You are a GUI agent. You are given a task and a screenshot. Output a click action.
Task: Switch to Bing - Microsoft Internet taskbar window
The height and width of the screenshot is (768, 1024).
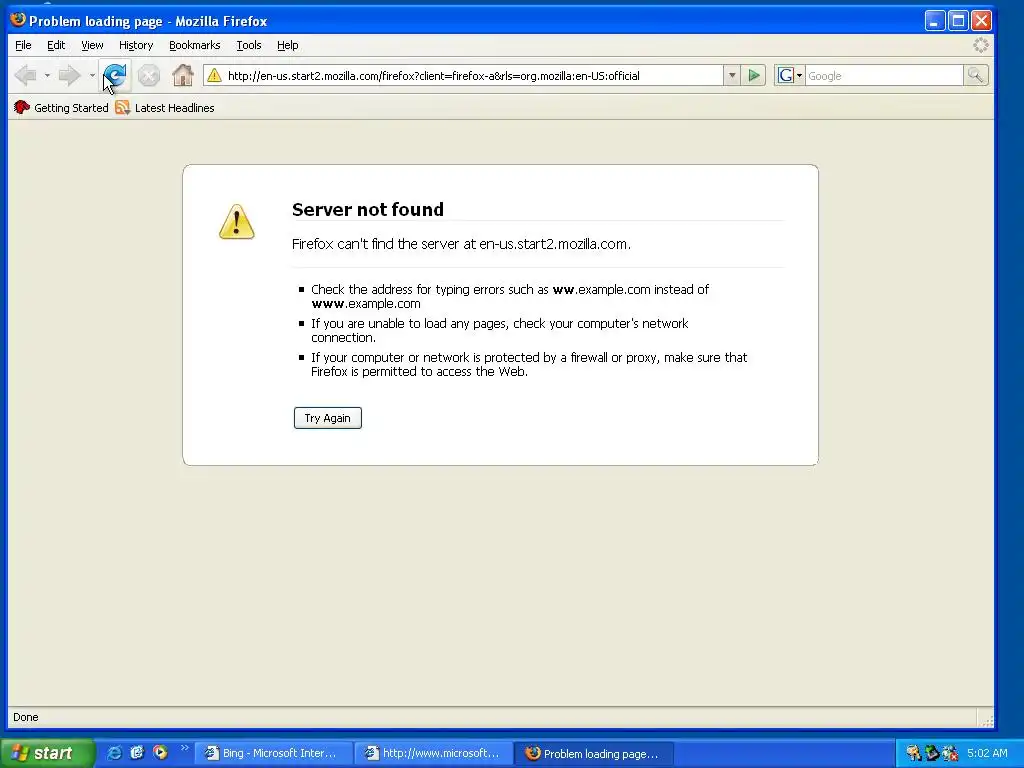[x=273, y=754]
